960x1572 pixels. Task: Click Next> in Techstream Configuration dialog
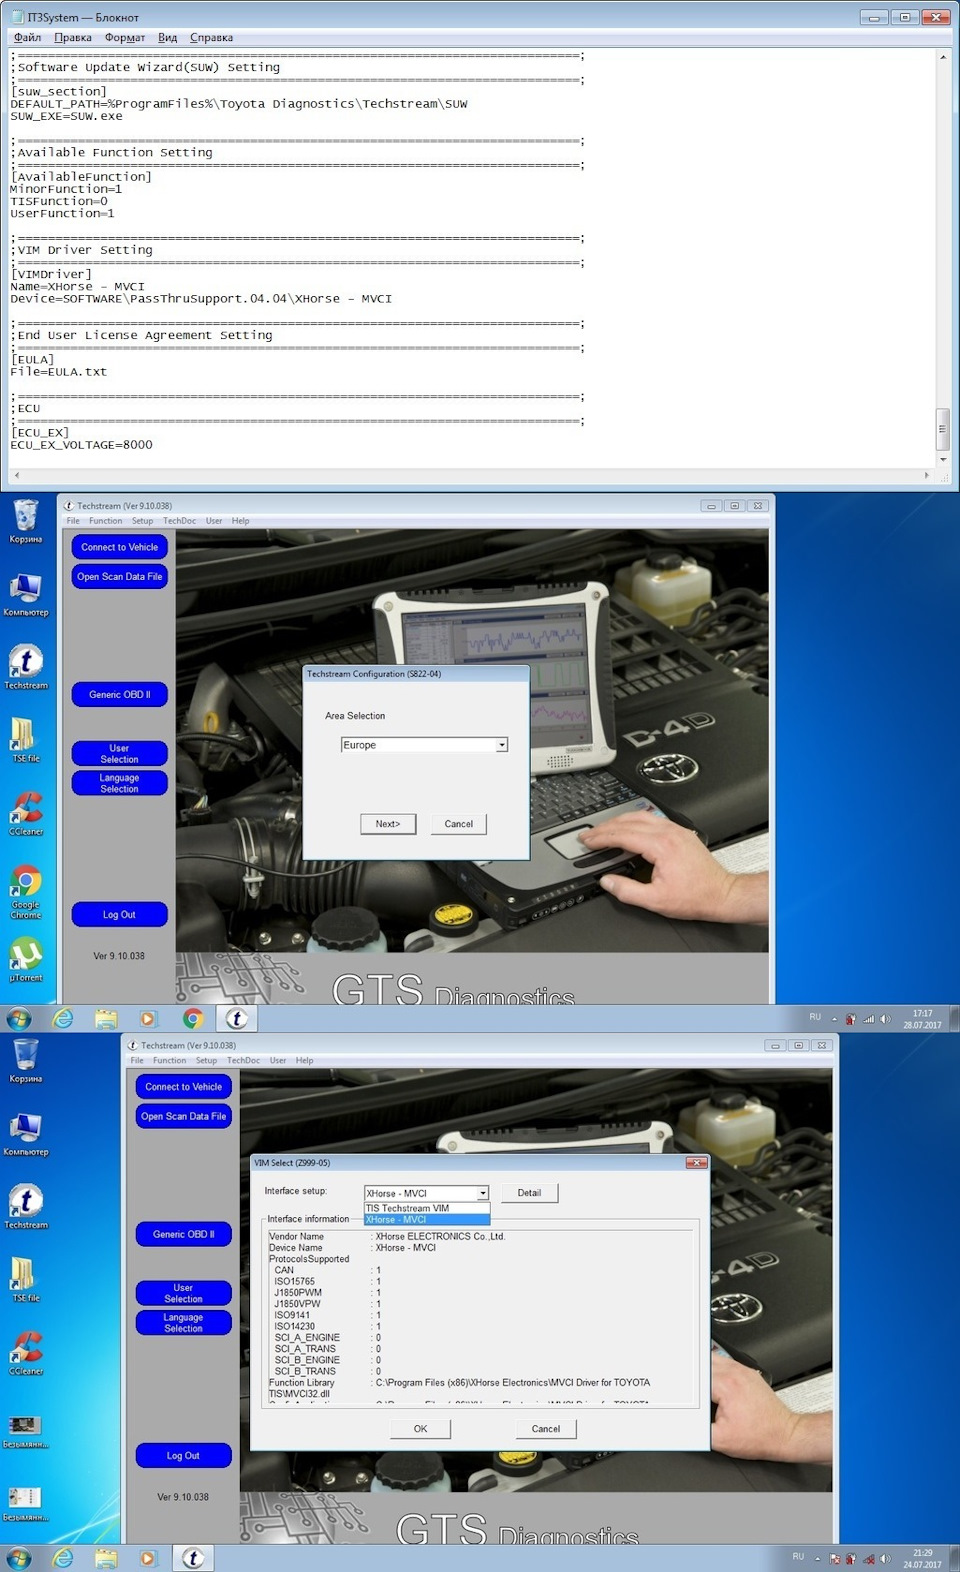tap(388, 824)
